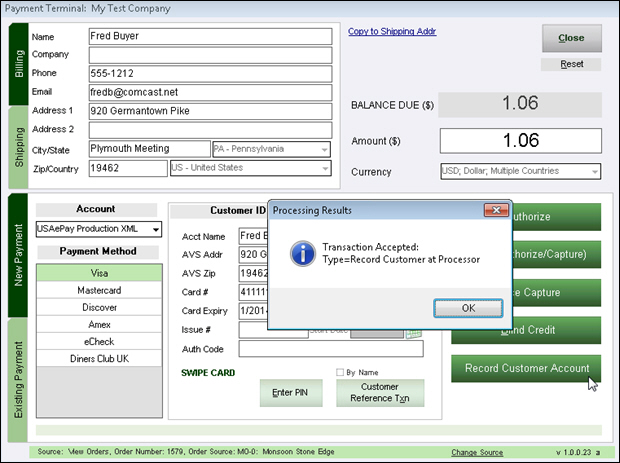Click the calendar icon beside Start Date
This screenshot has height=463, width=620.
pos(415,332)
